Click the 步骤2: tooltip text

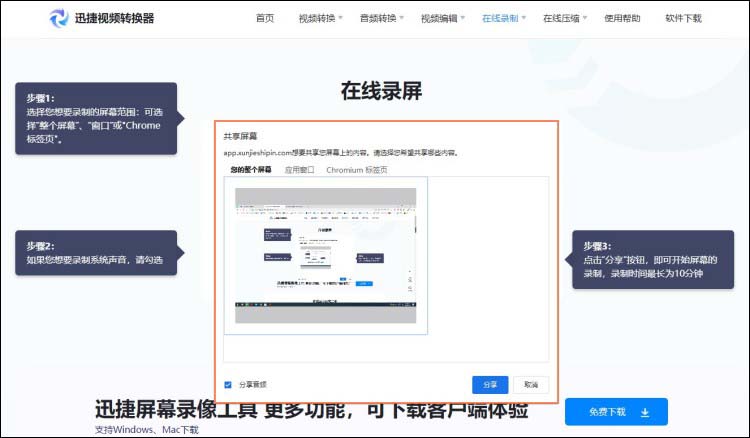coord(40,246)
